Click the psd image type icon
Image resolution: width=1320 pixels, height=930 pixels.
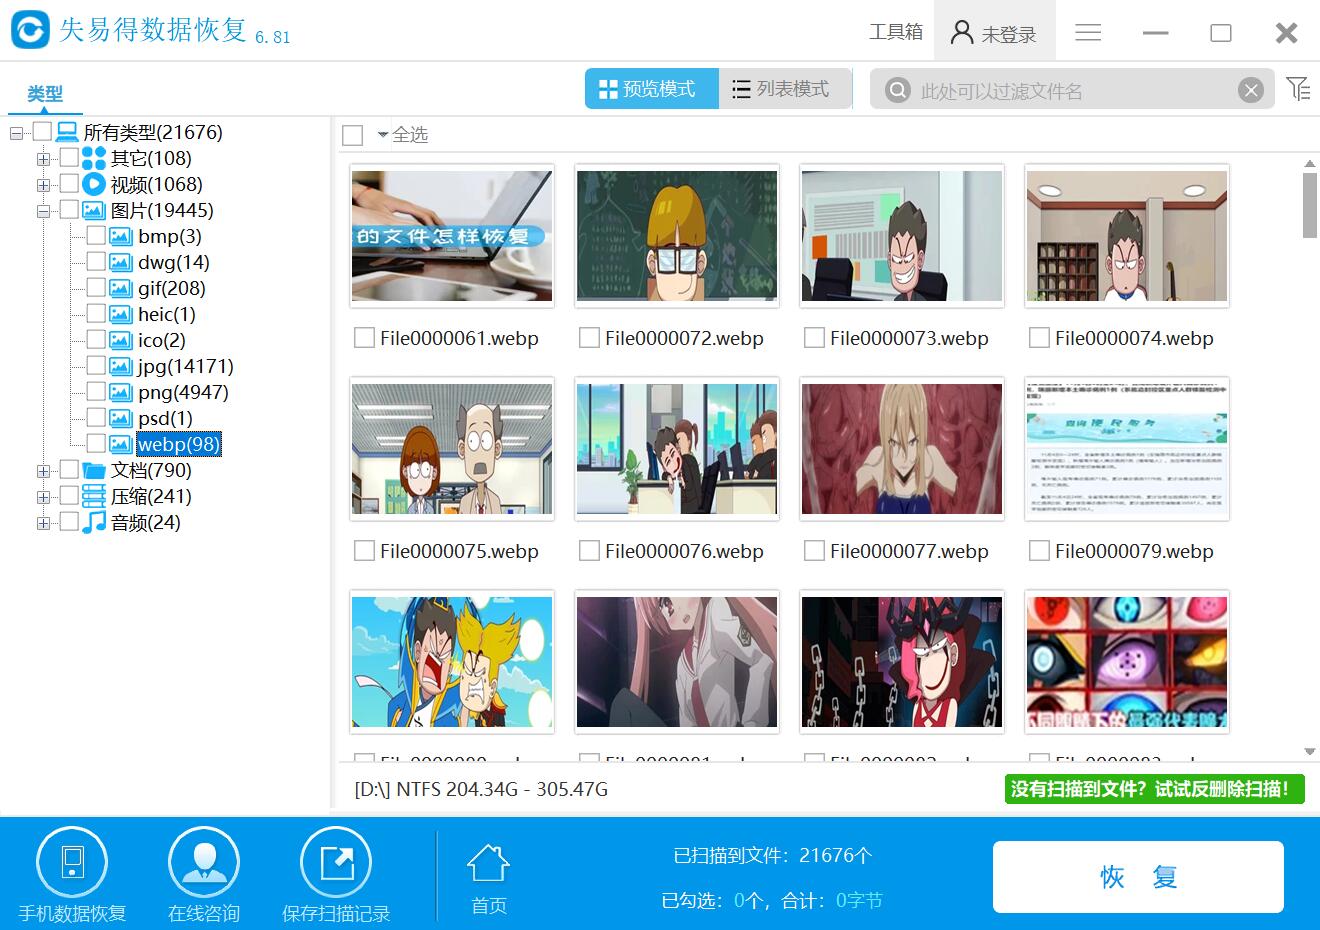point(121,418)
